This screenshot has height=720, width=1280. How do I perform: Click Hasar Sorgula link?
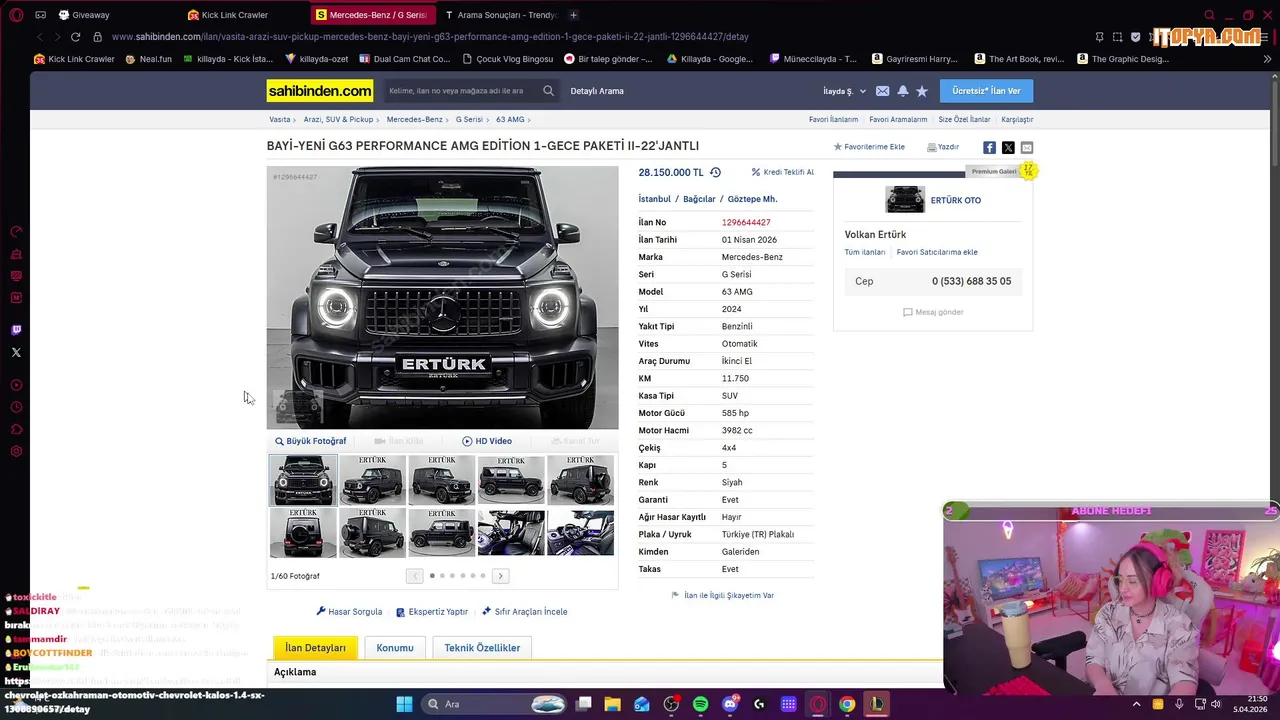[x=349, y=612]
